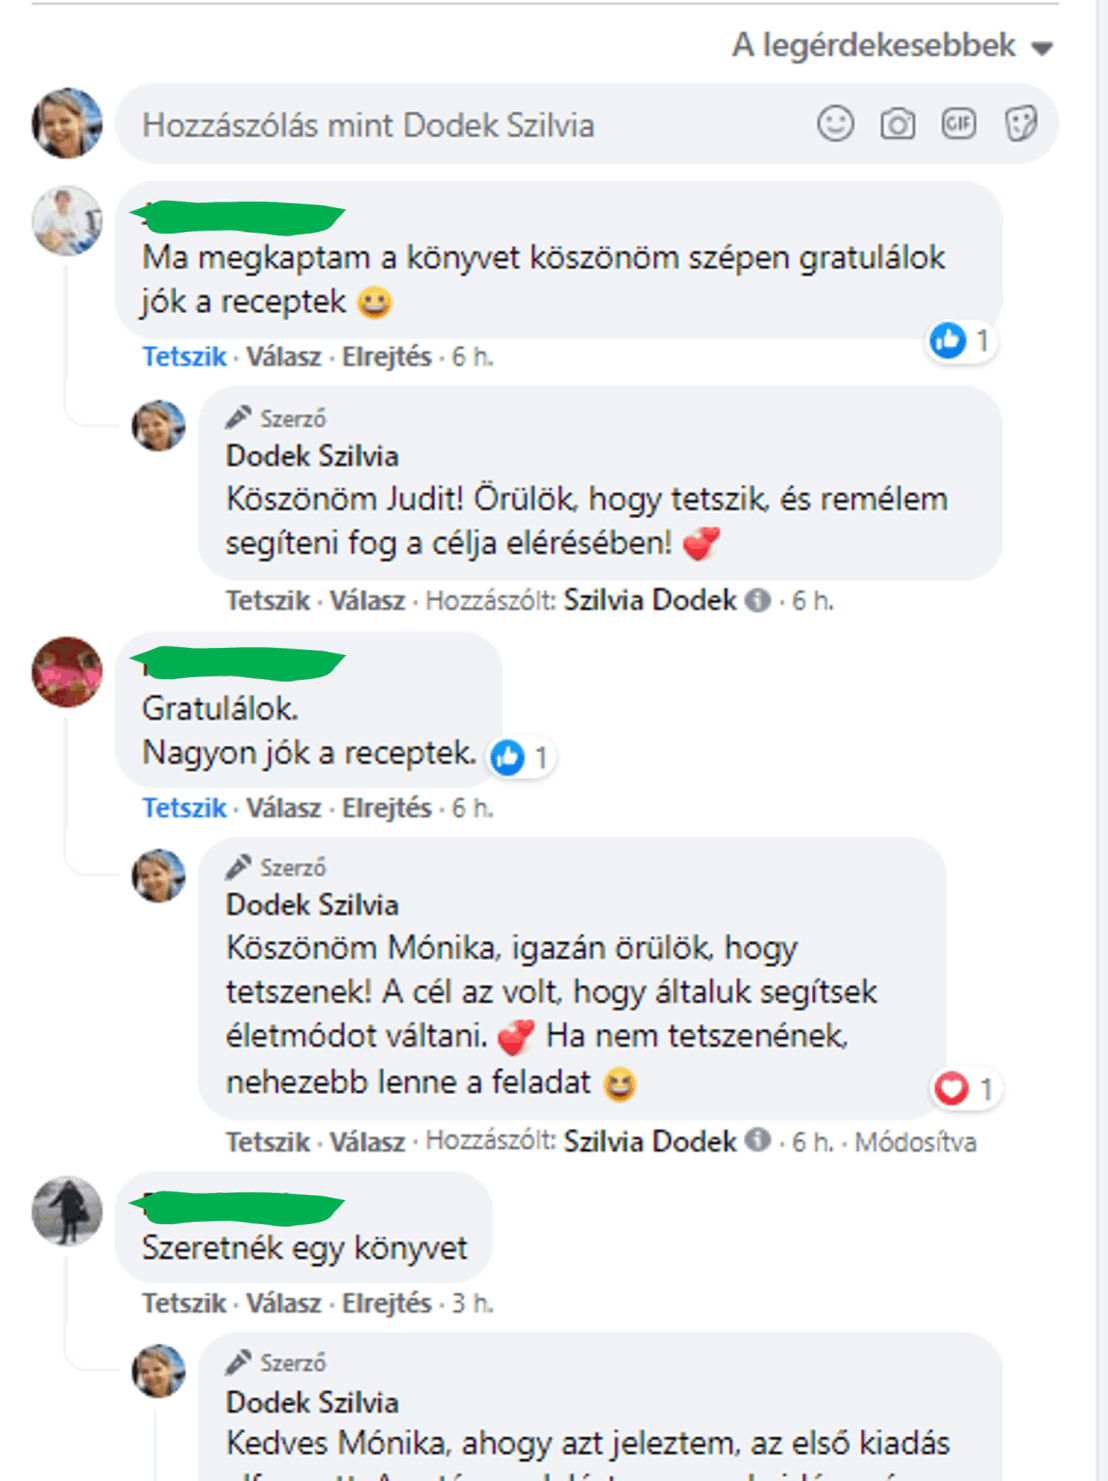The image size is (1108, 1481).
Task: Open Dodek Szilvia name on Köszönöm Judit reply
Action: [x=312, y=456]
